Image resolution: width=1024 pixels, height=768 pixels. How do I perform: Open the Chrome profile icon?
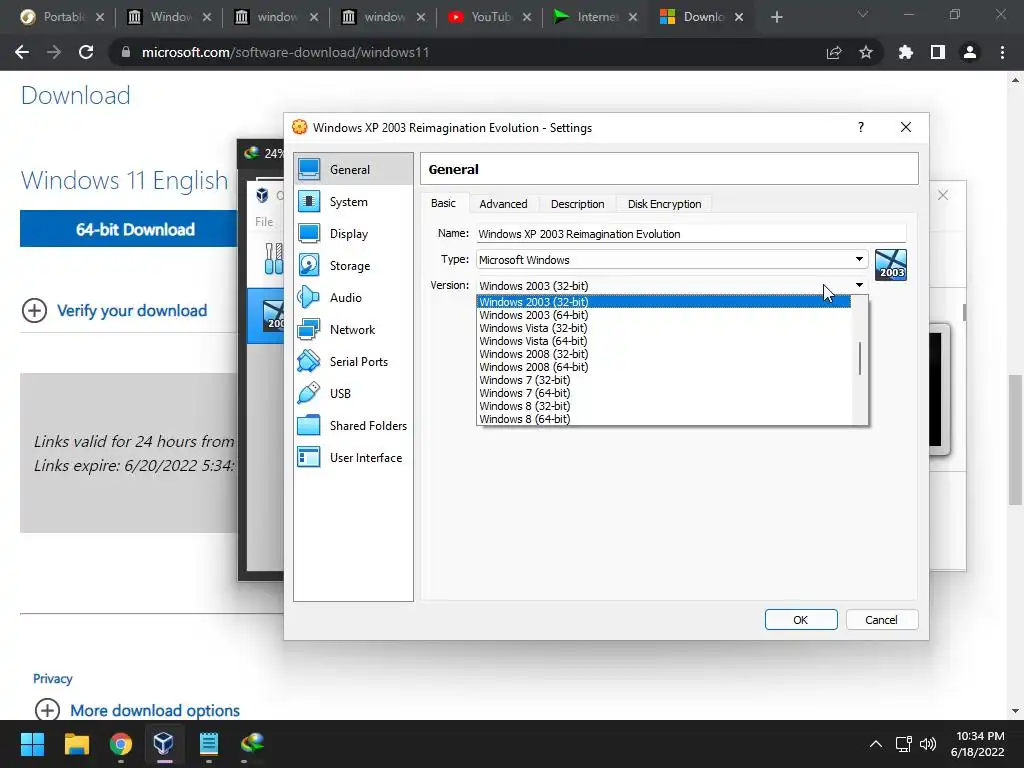[970, 52]
